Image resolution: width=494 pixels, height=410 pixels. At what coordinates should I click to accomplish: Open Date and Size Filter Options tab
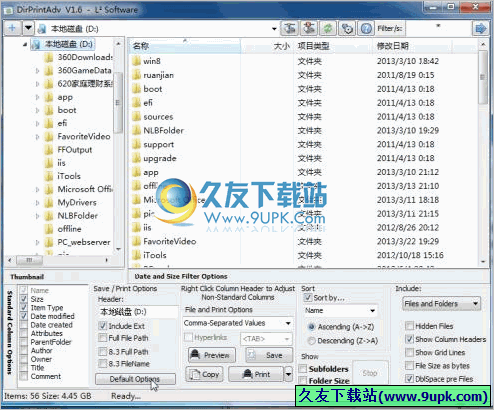(x=181, y=276)
